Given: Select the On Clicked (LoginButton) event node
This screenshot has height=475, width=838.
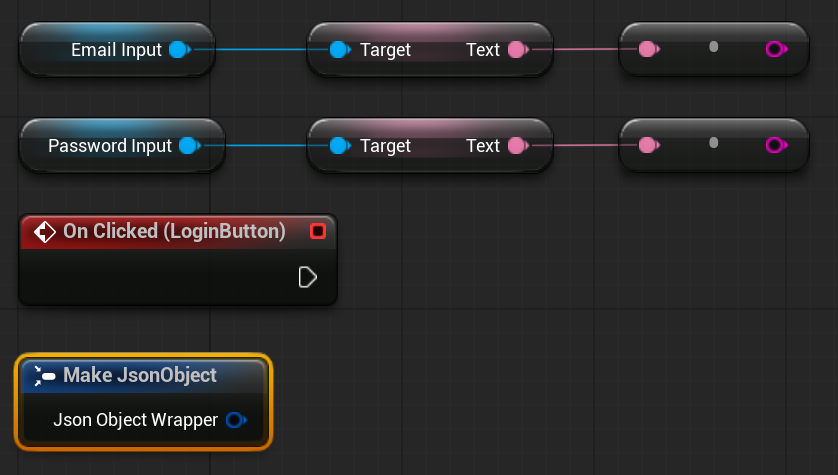Looking at the screenshot, I should coord(178,260).
